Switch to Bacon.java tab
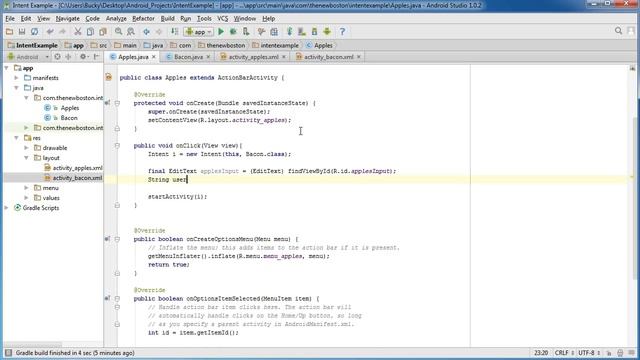This screenshot has height=360, width=640. [188, 57]
